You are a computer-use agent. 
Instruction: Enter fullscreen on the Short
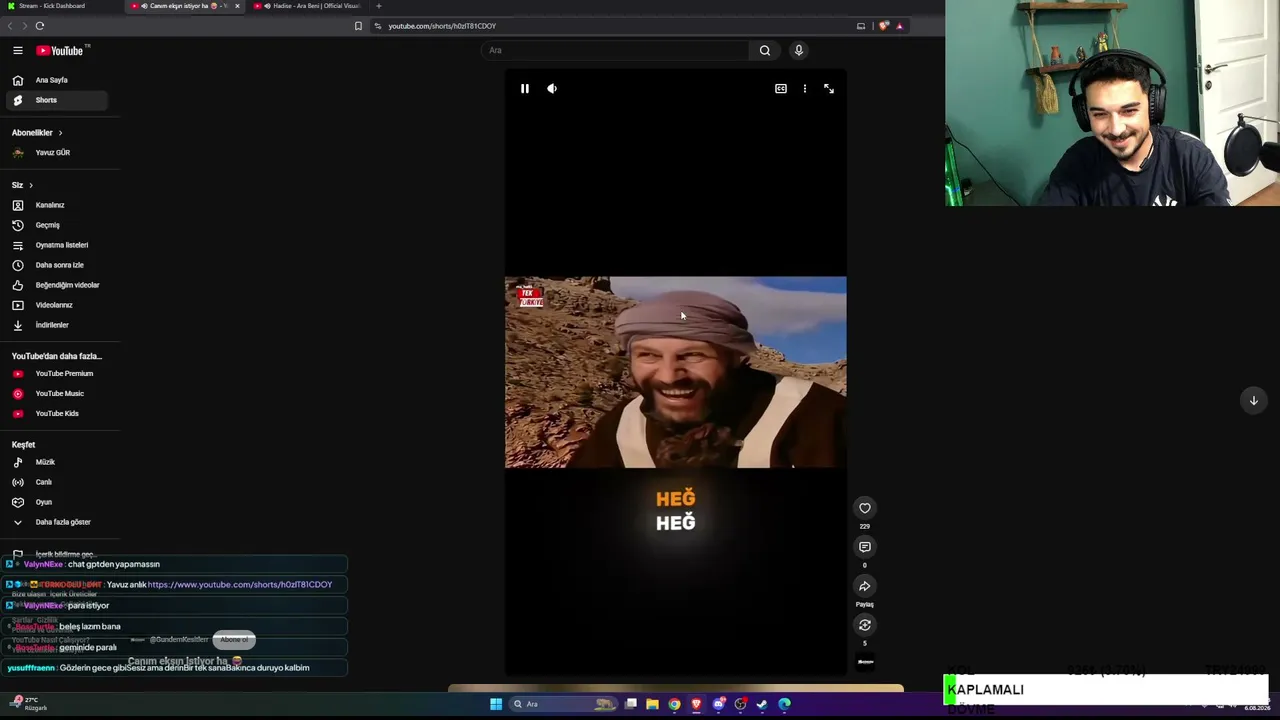click(x=829, y=89)
